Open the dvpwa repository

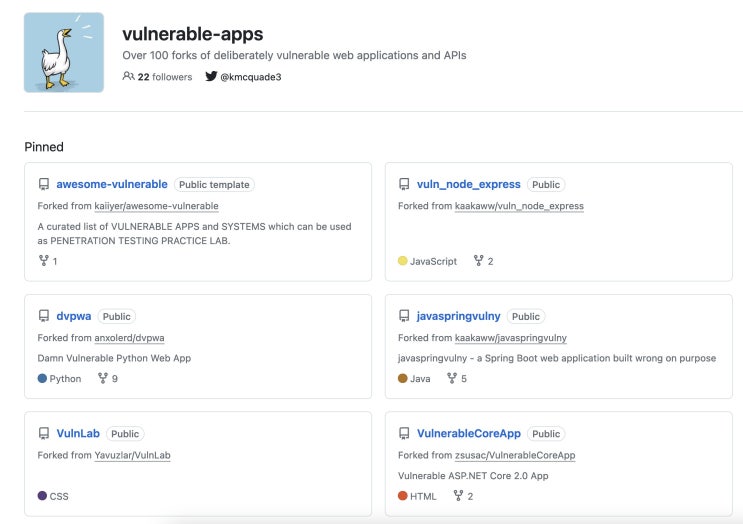tap(74, 316)
